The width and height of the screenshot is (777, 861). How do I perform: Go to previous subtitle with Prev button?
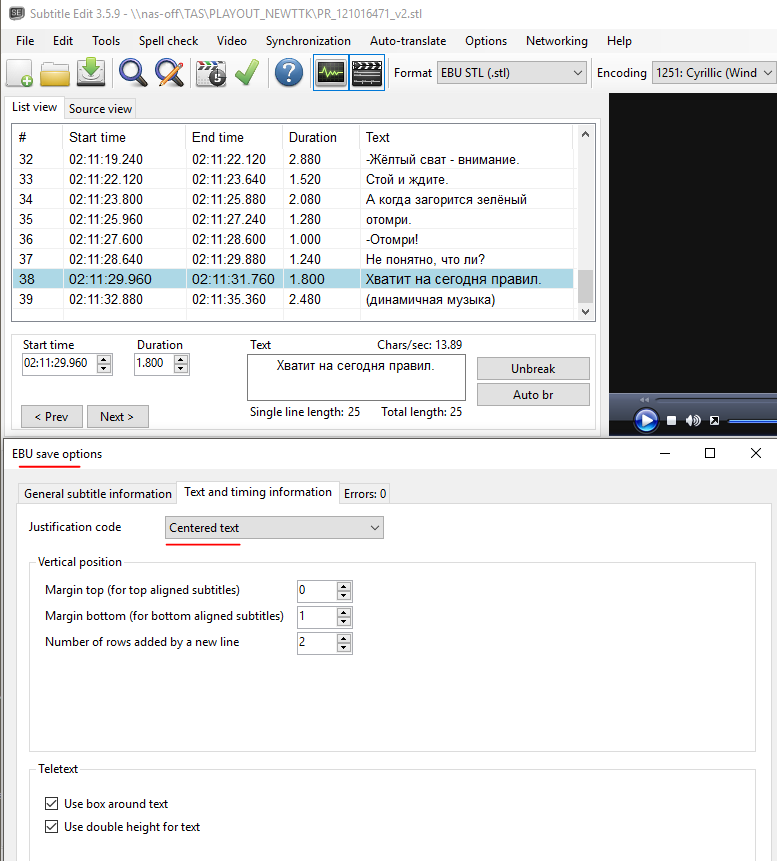pos(52,417)
